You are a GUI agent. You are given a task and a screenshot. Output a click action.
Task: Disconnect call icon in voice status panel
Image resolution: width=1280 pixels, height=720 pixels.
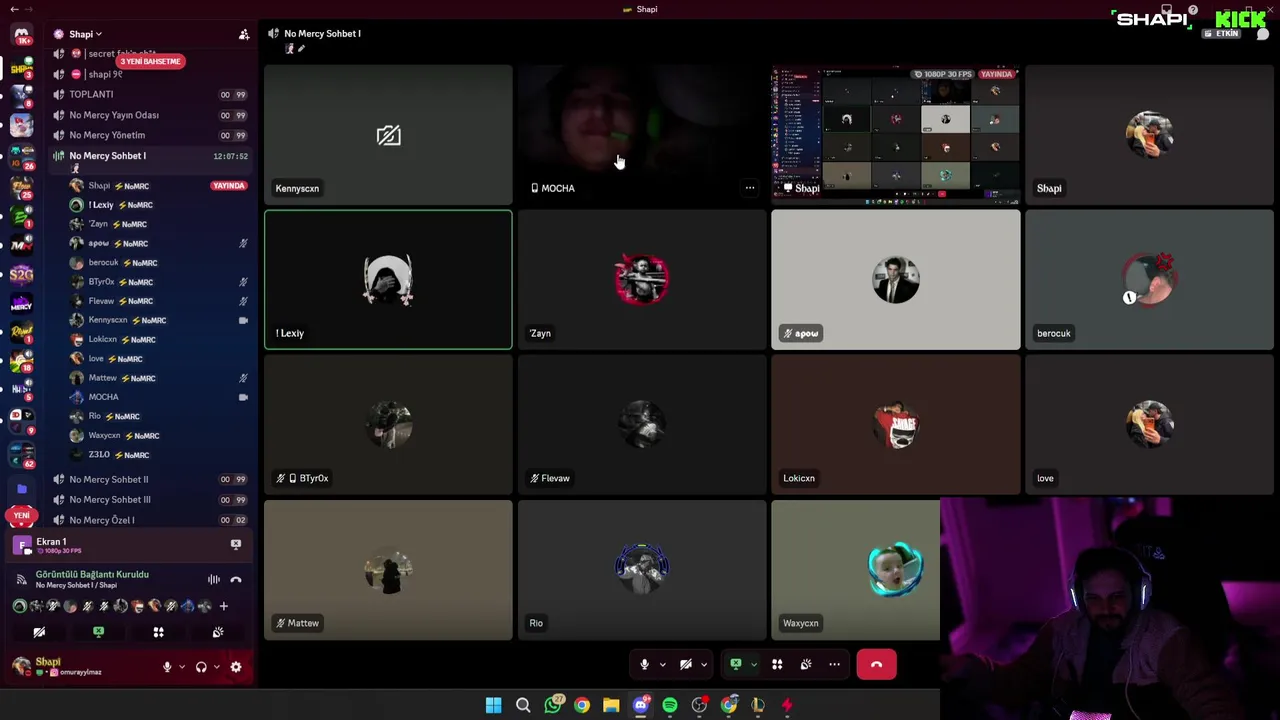[x=236, y=579]
